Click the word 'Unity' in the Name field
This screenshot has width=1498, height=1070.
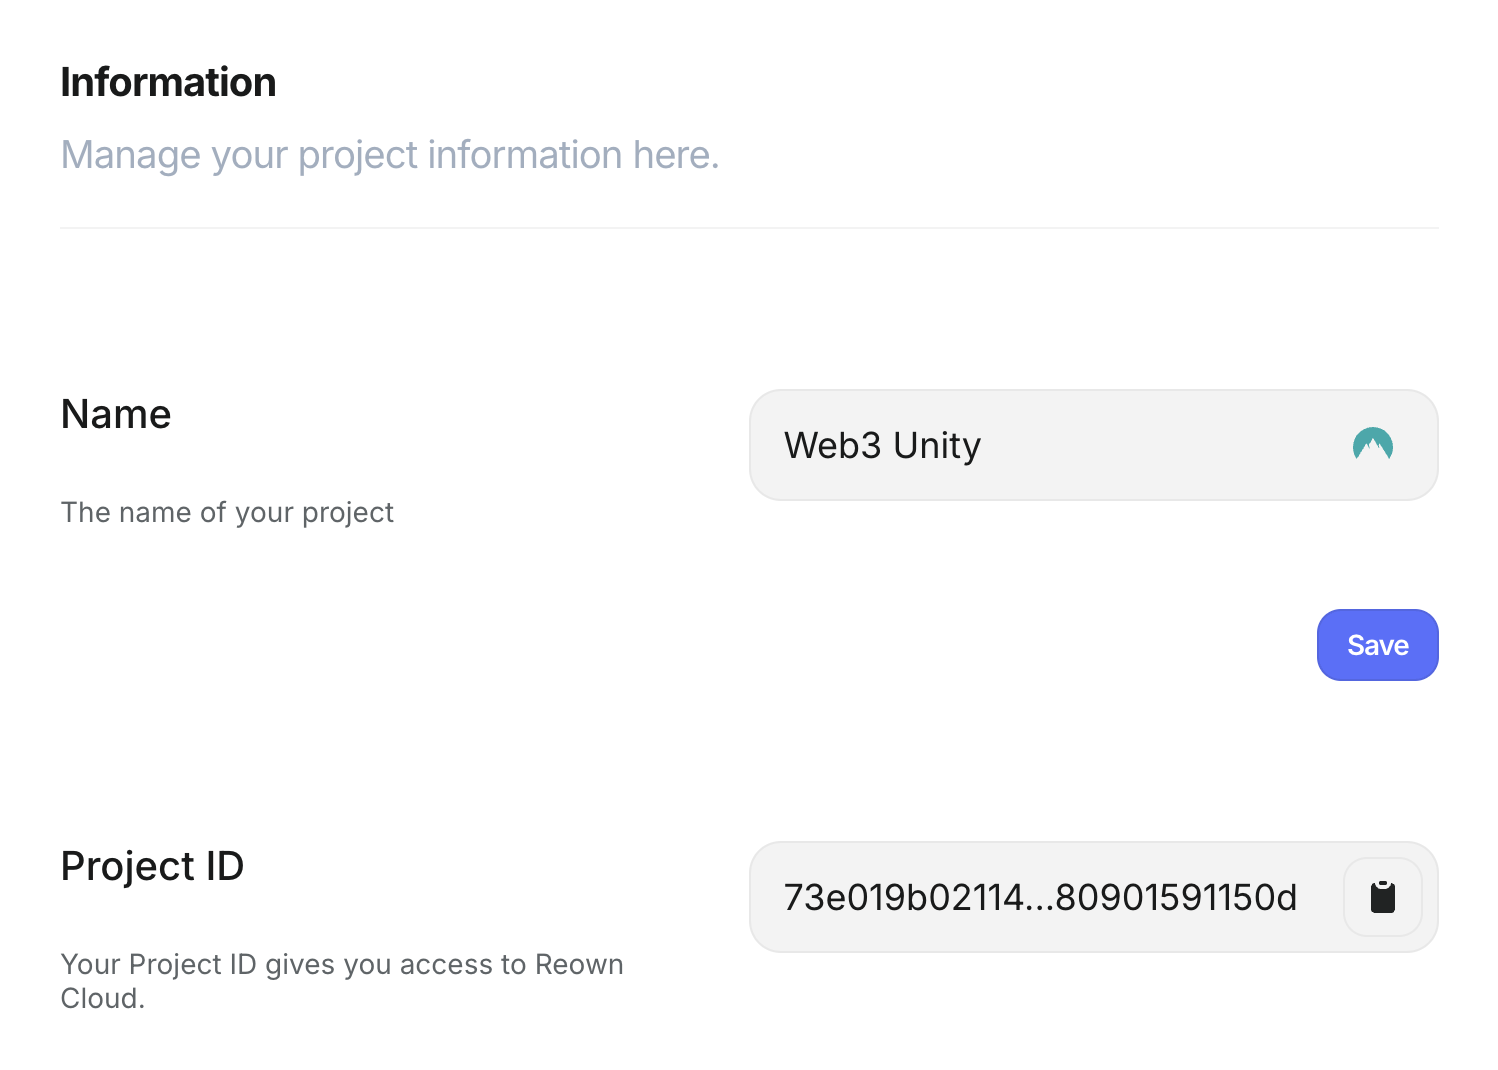[x=937, y=446]
